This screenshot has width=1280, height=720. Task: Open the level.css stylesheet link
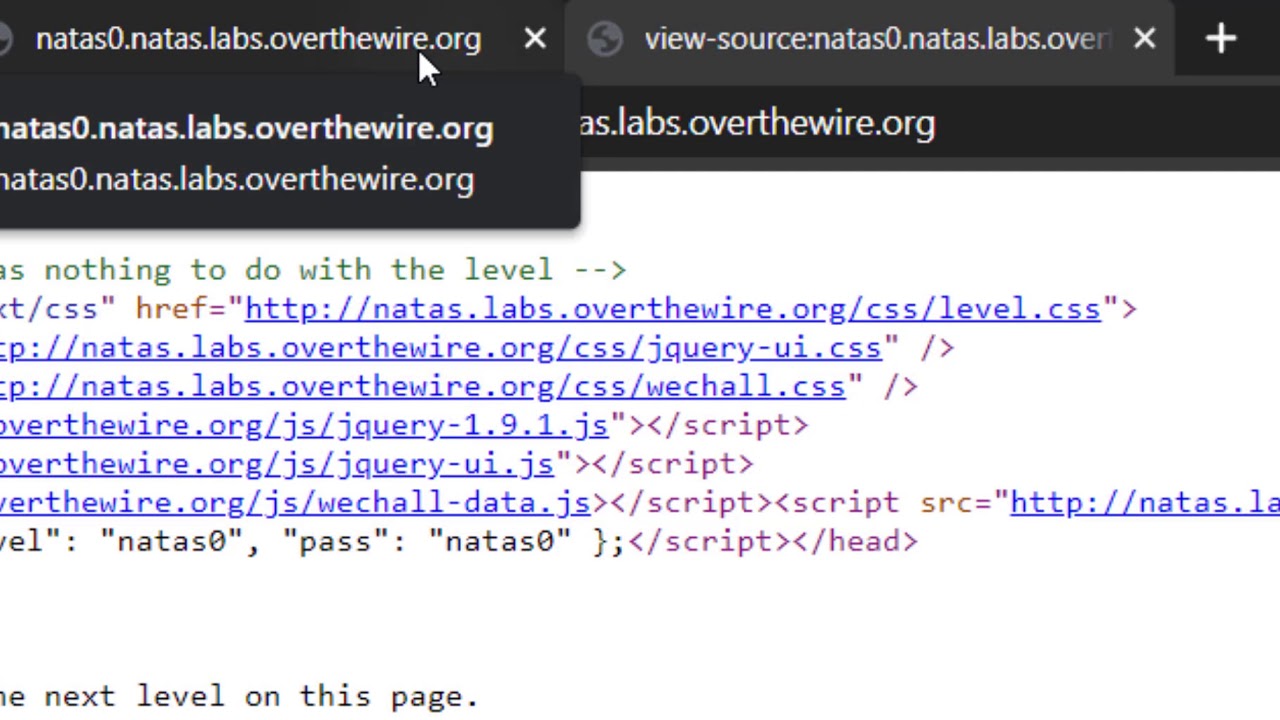(673, 309)
